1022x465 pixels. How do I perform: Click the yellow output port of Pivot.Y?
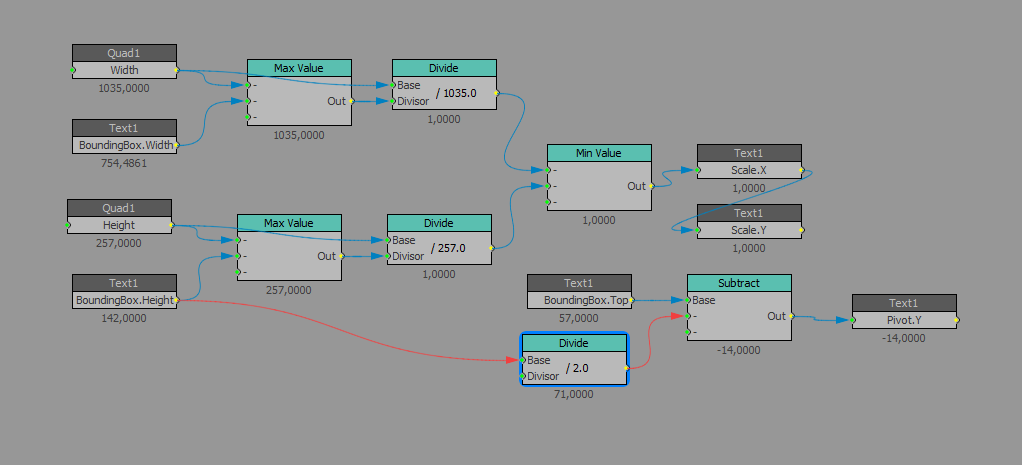pos(957,320)
